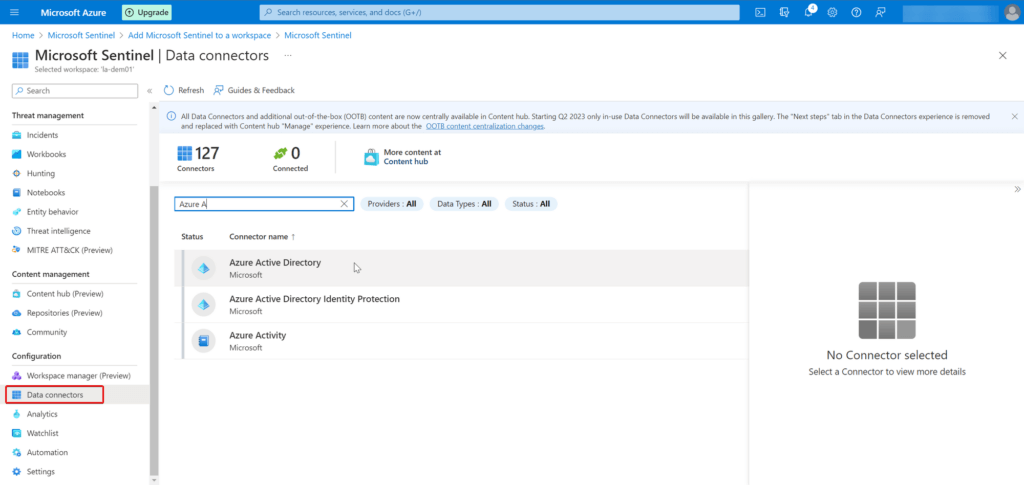This screenshot has width=1024, height=485.
Task: Clear the connector search text with X
Action: (344, 204)
